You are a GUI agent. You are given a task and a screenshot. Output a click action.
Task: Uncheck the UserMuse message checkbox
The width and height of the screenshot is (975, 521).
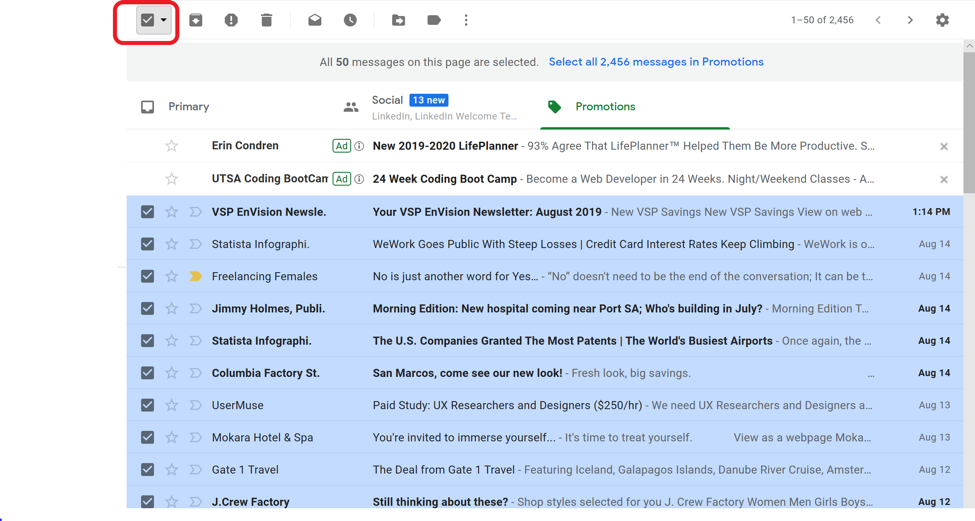tap(148, 405)
